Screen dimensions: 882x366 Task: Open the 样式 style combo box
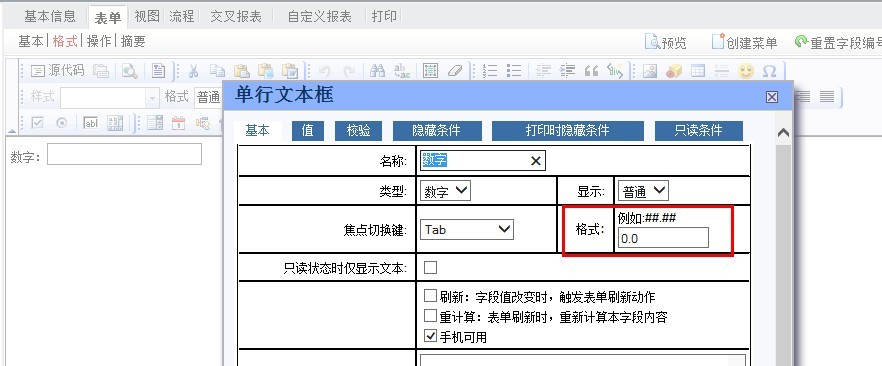click(110, 97)
